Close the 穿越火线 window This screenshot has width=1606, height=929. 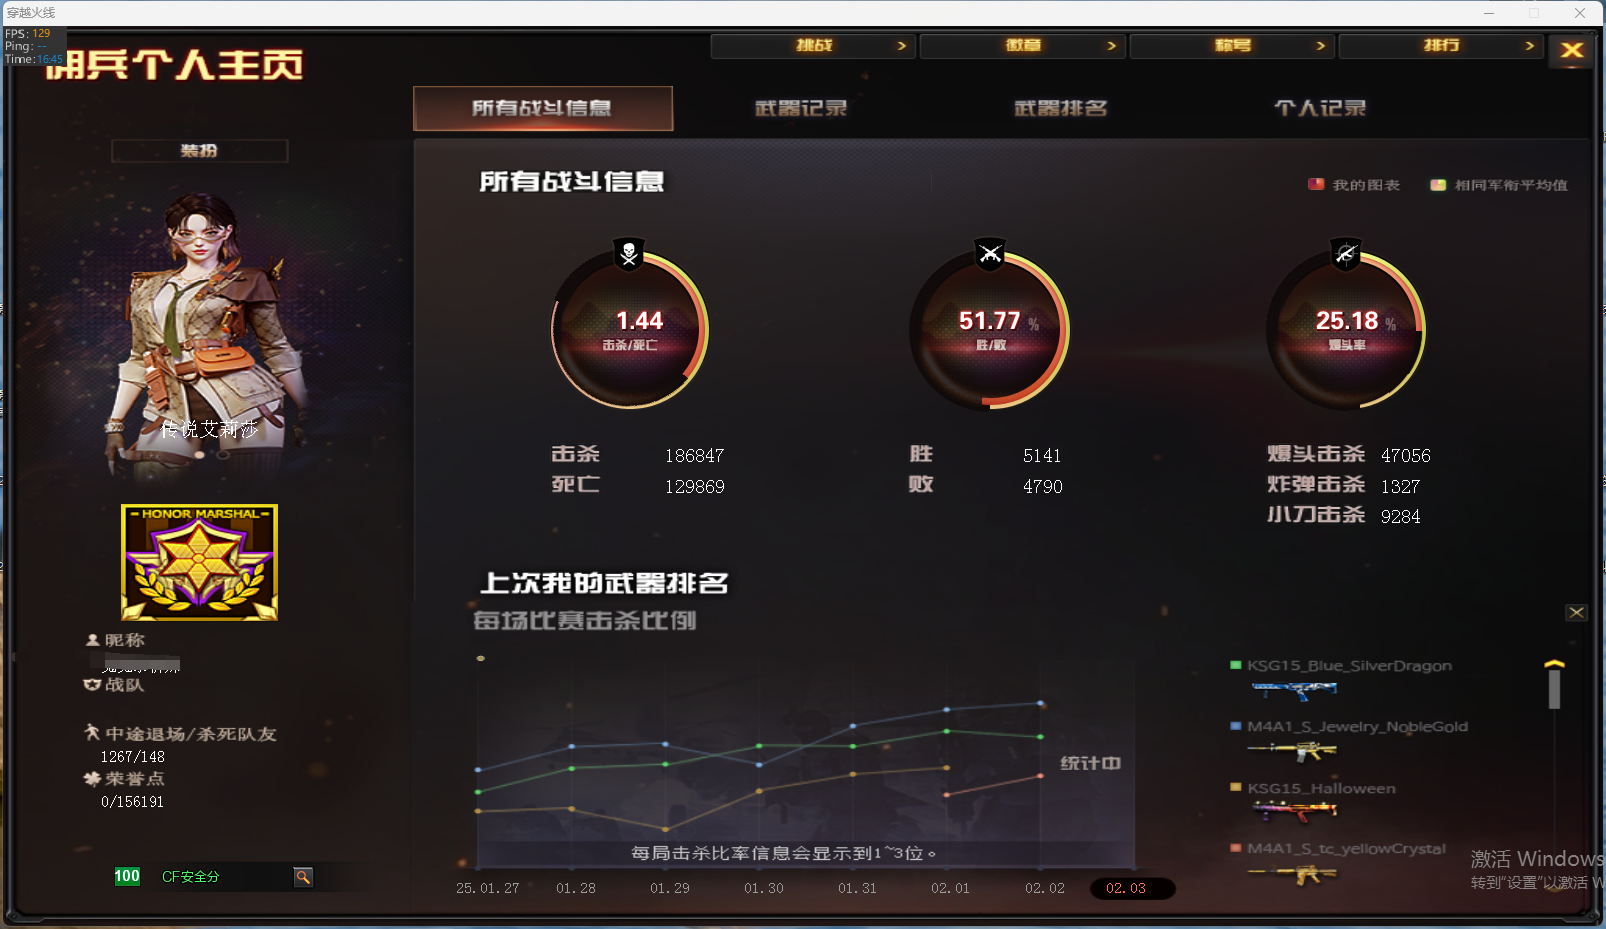point(1580,13)
